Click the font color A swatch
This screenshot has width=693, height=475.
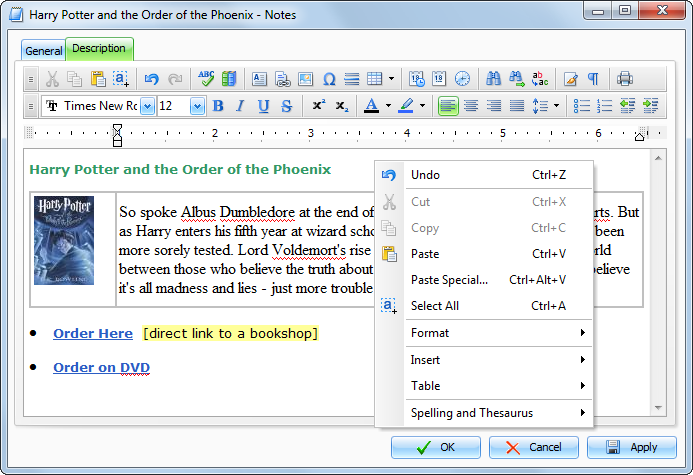click(x=372, y=106)
